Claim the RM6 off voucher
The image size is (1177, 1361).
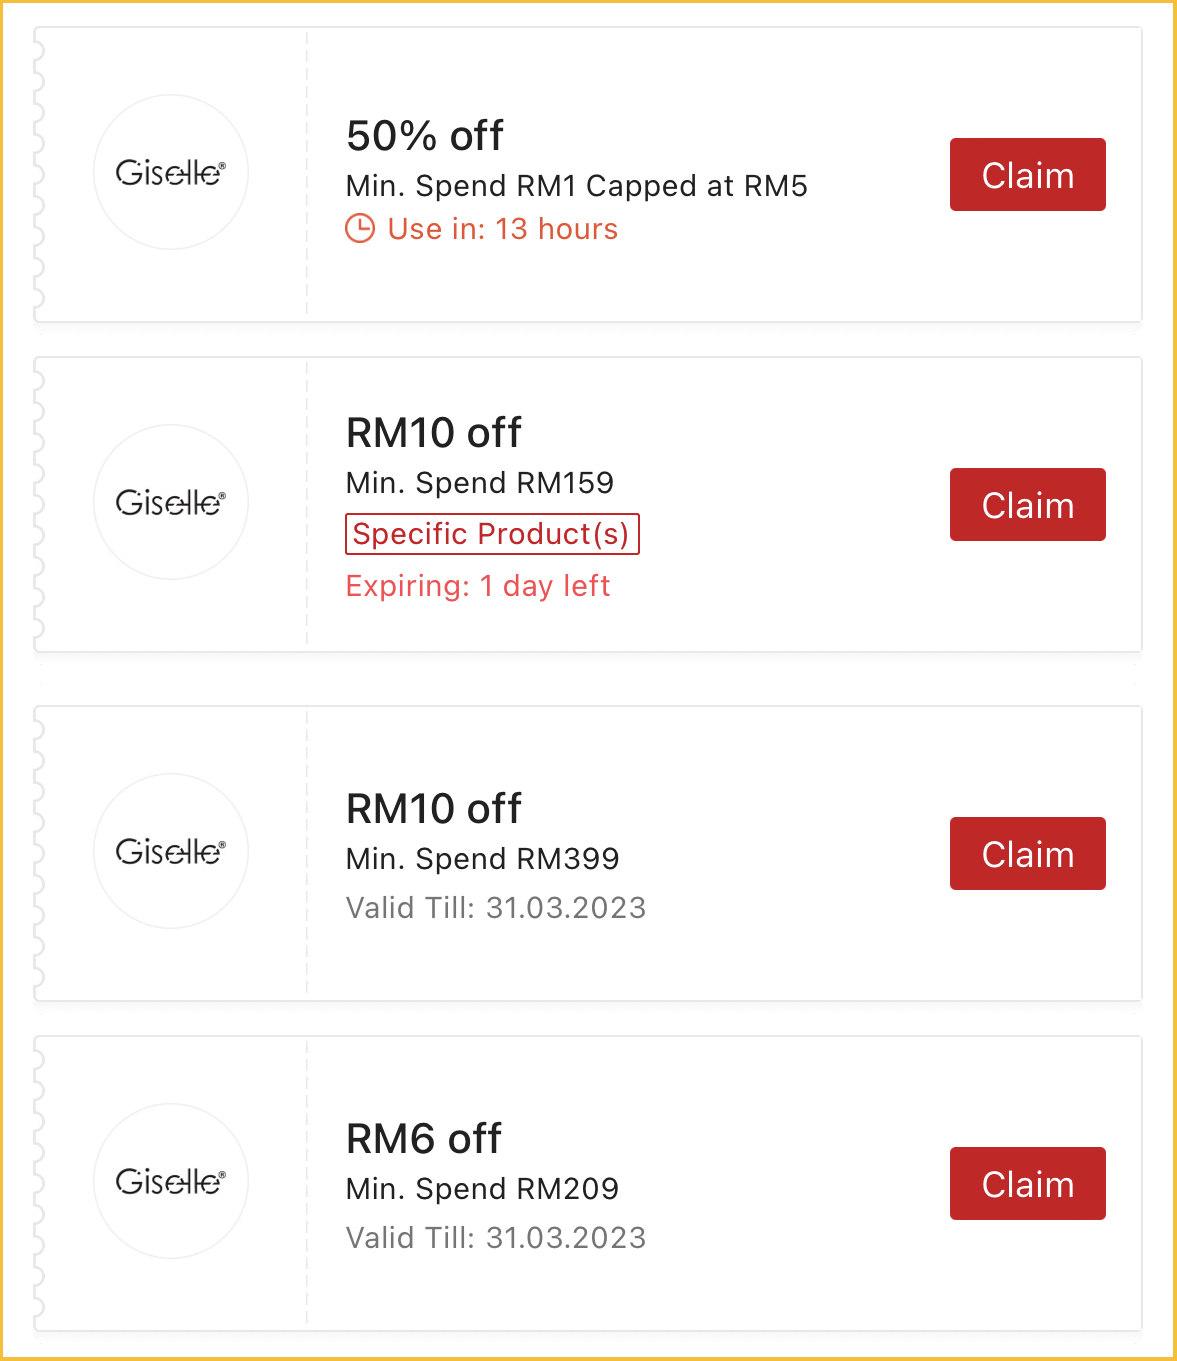coord(1027,1184)
